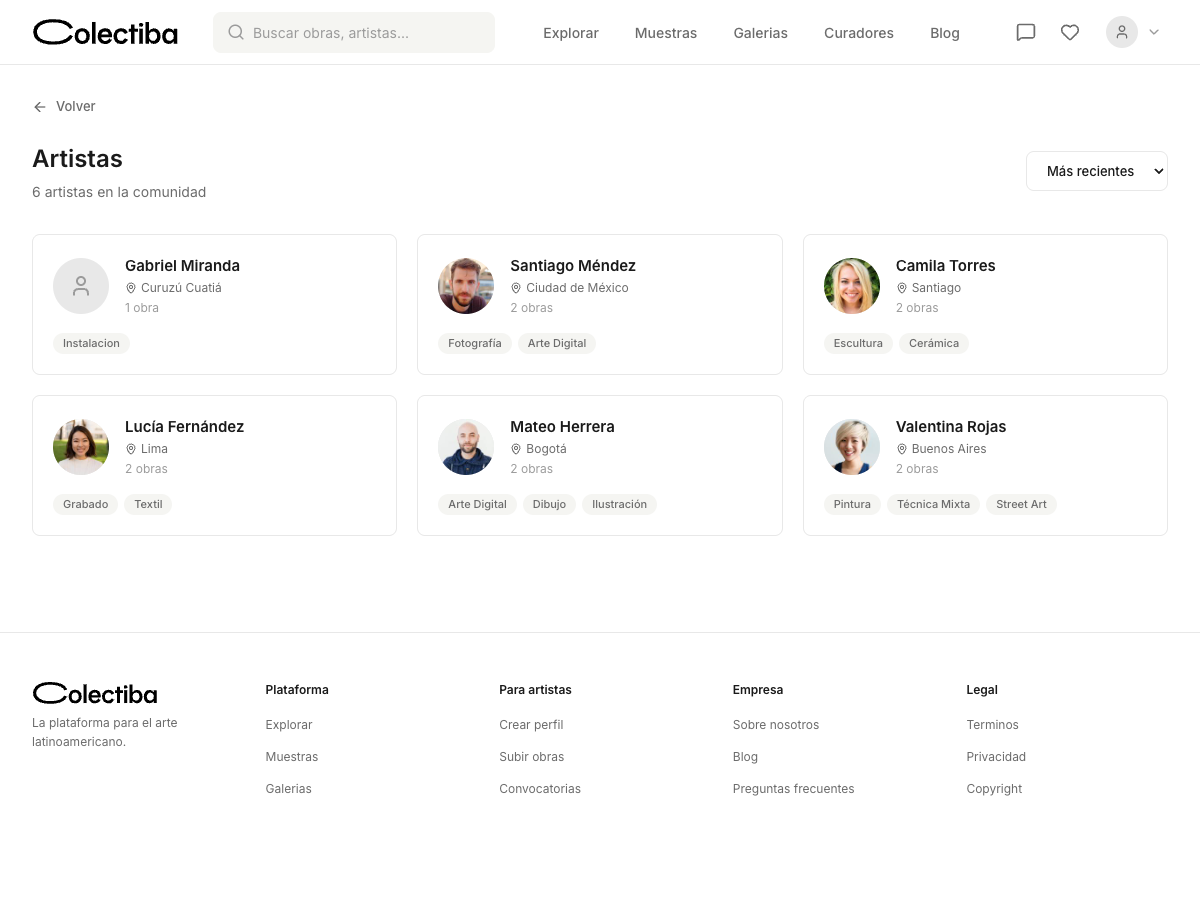Open the Más recientes sort dropdown
Screen dimensions: 1200x900
click(x=1096, y=171)
